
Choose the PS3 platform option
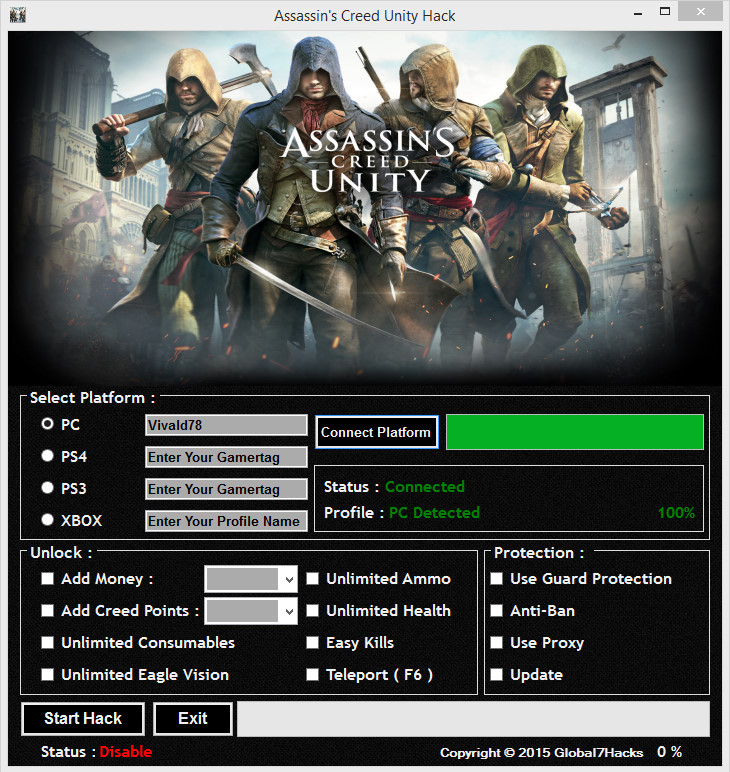[x=47, y=488]
